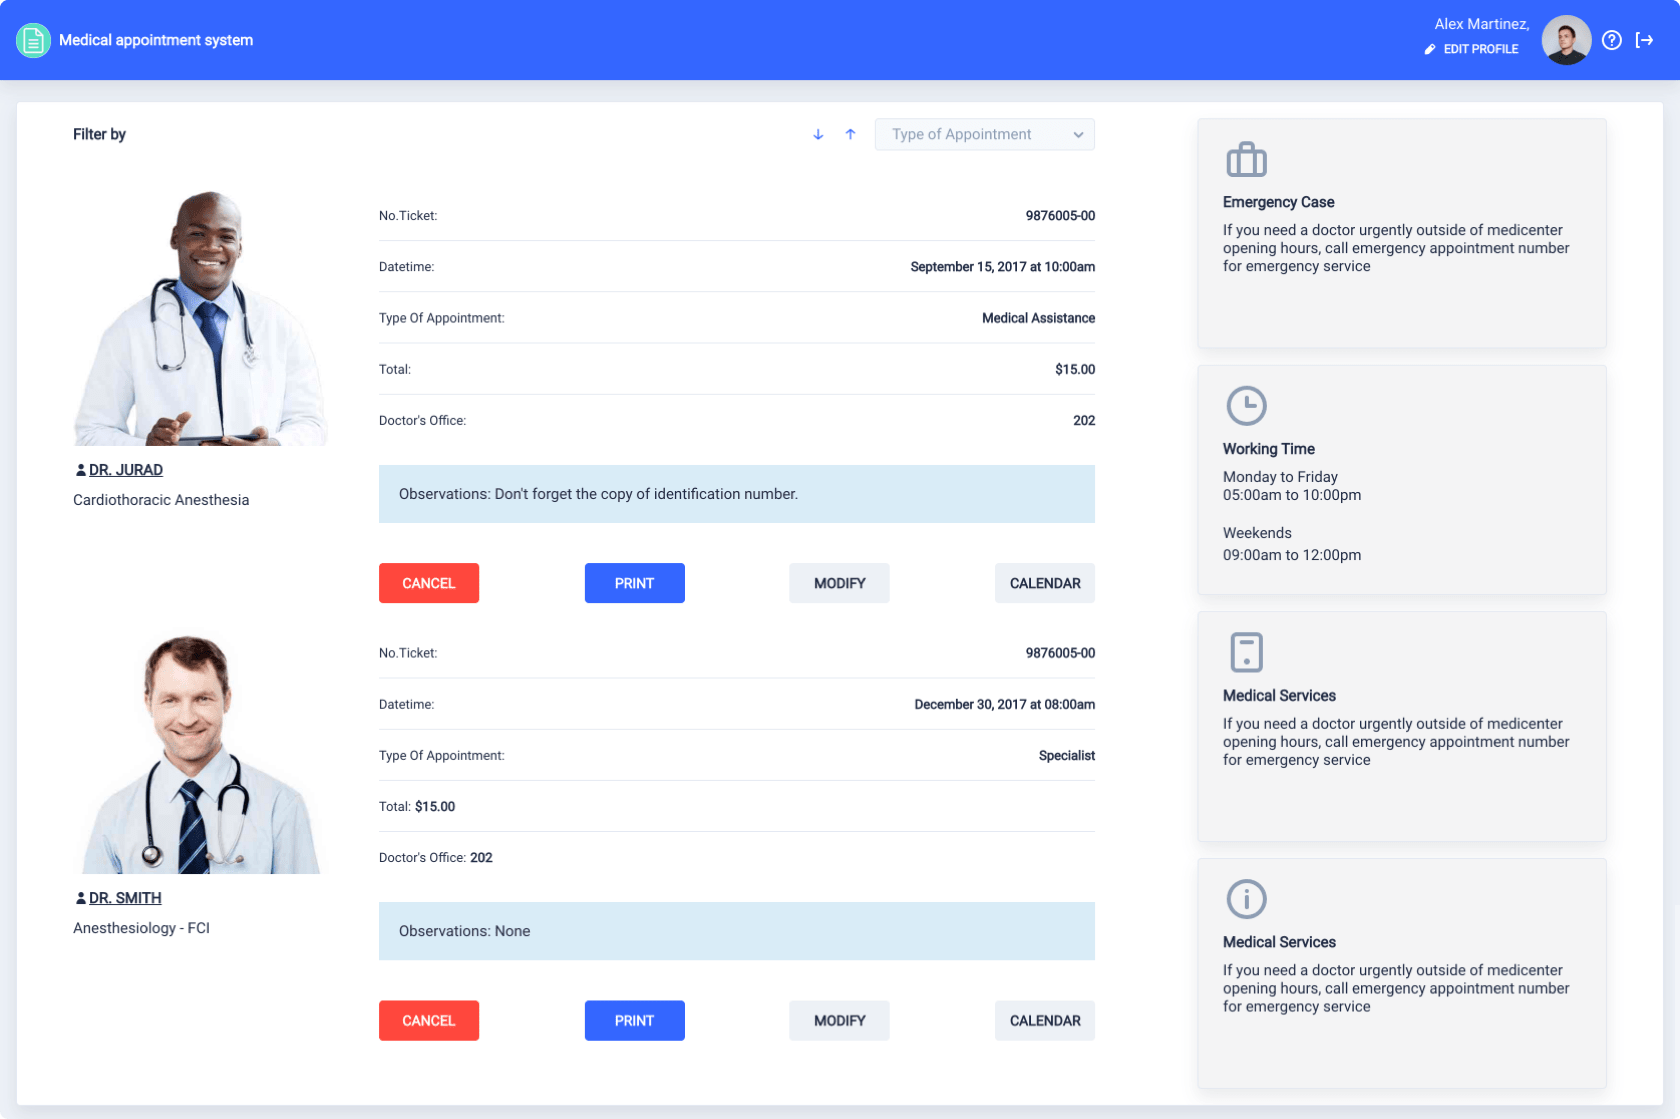Click the Working Time heading
Viewport: 1680px width, 1119px height.
[x=1268, y=449]
